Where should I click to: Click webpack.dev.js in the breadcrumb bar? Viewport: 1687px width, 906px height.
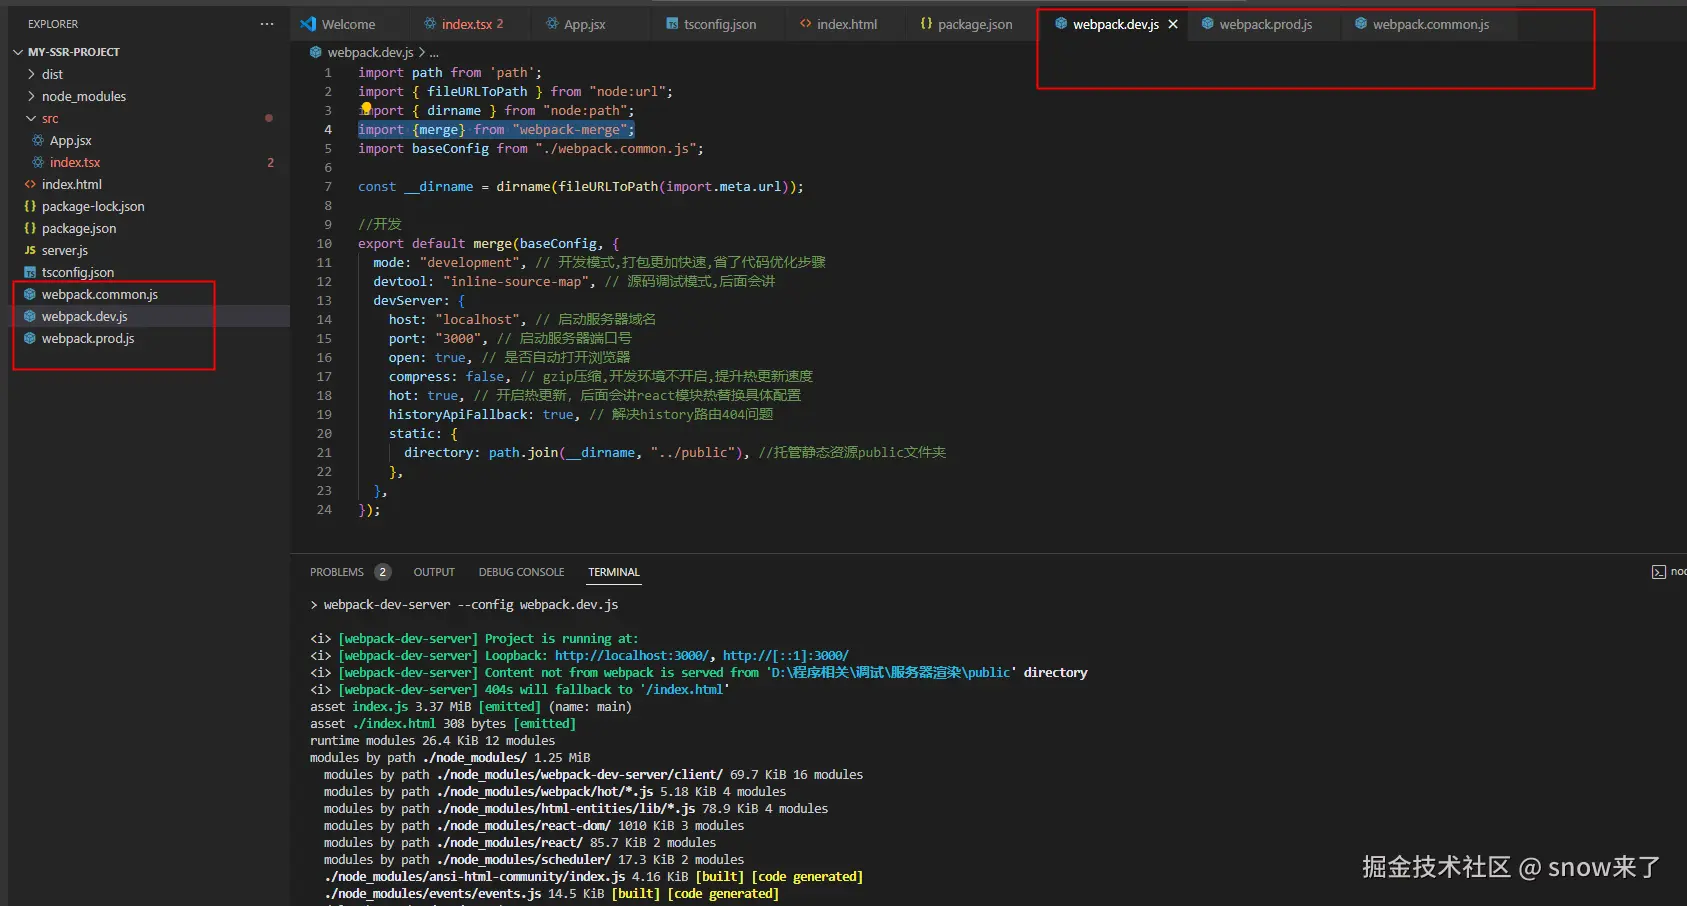[x=370, y=52]
